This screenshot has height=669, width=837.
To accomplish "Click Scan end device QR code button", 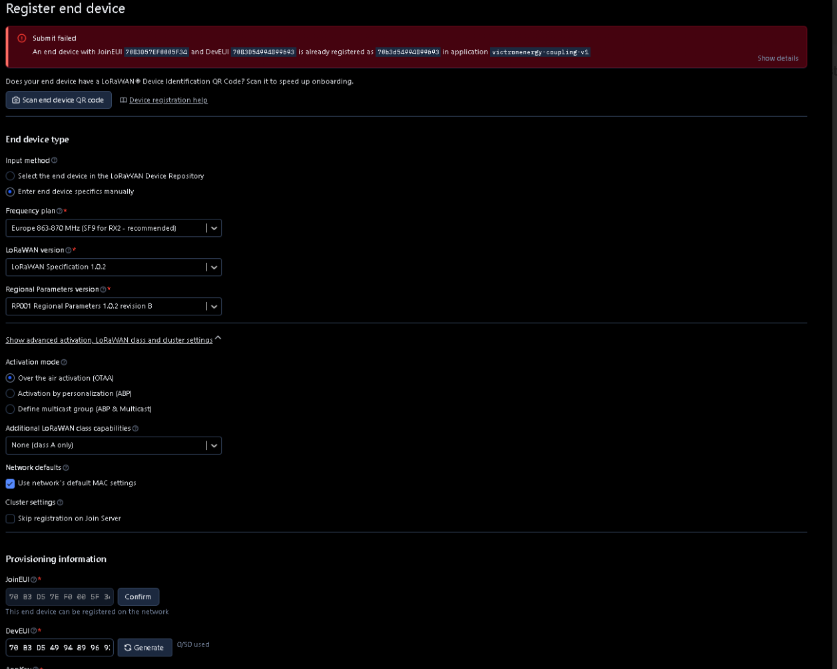I will coord(58,100).
